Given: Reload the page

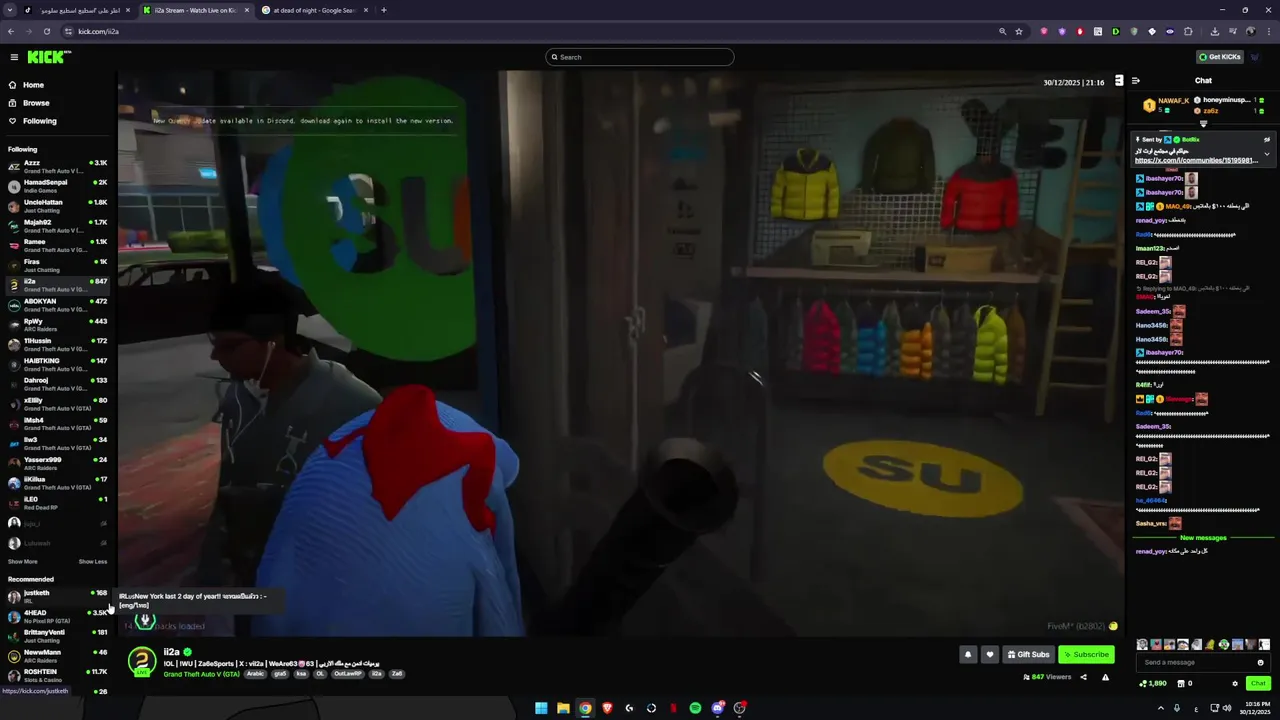Looking at the screenshot, I should point(46,31).
